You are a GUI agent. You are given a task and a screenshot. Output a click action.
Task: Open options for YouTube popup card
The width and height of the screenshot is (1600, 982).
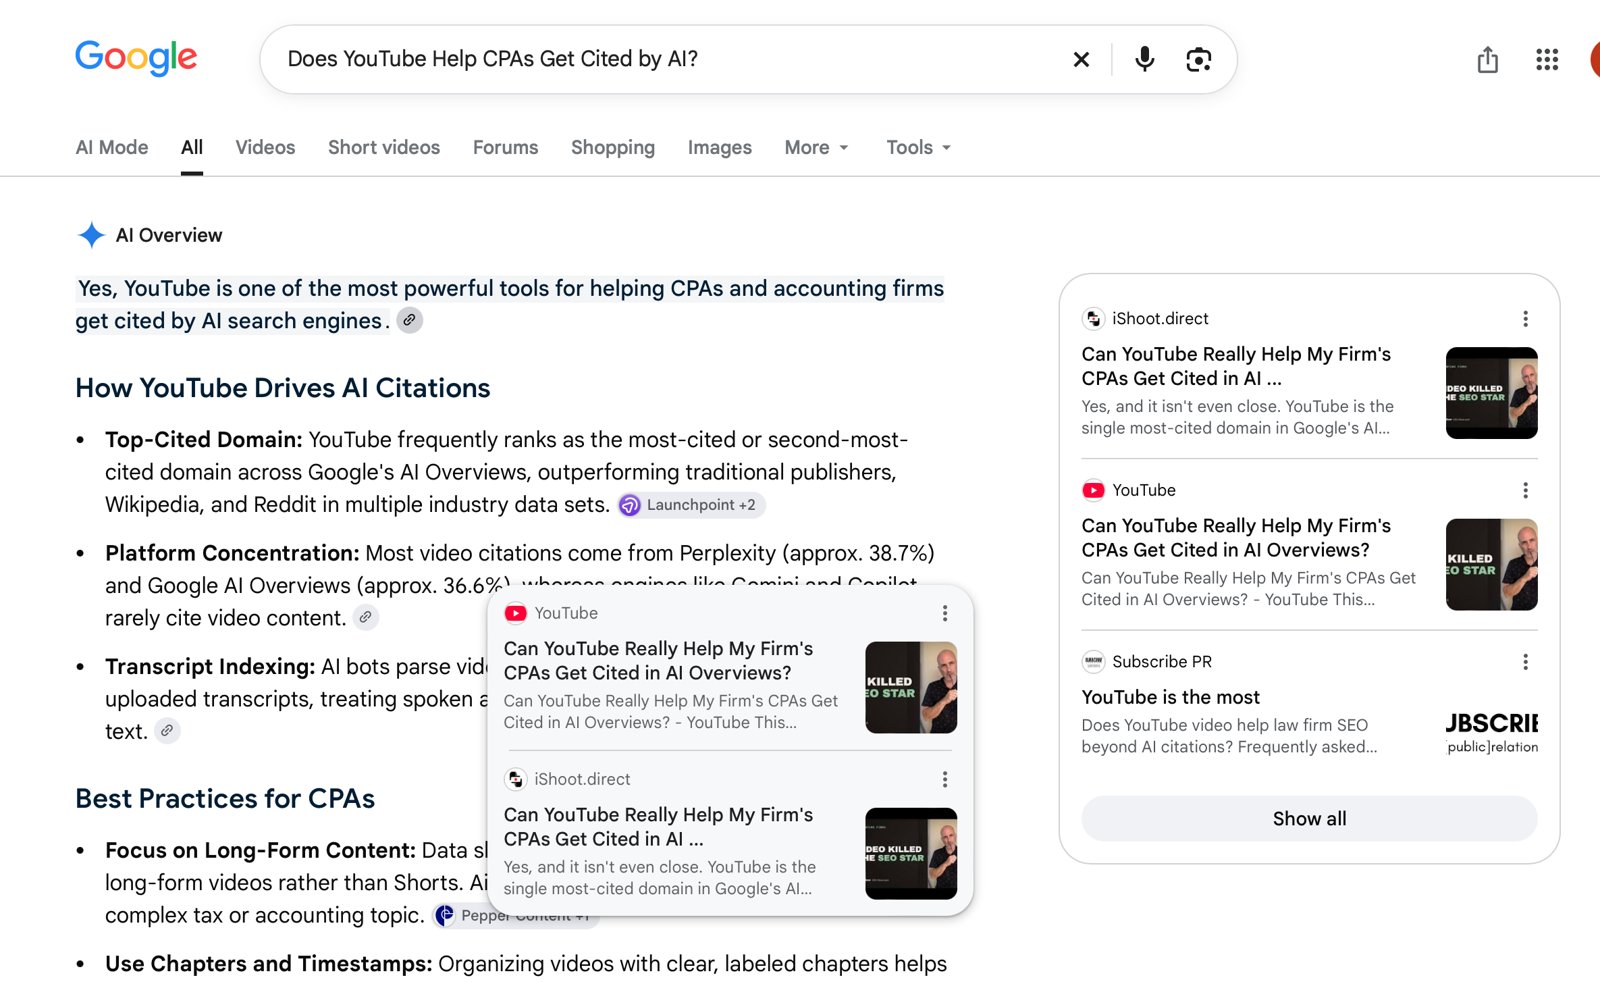coord(945,613)
